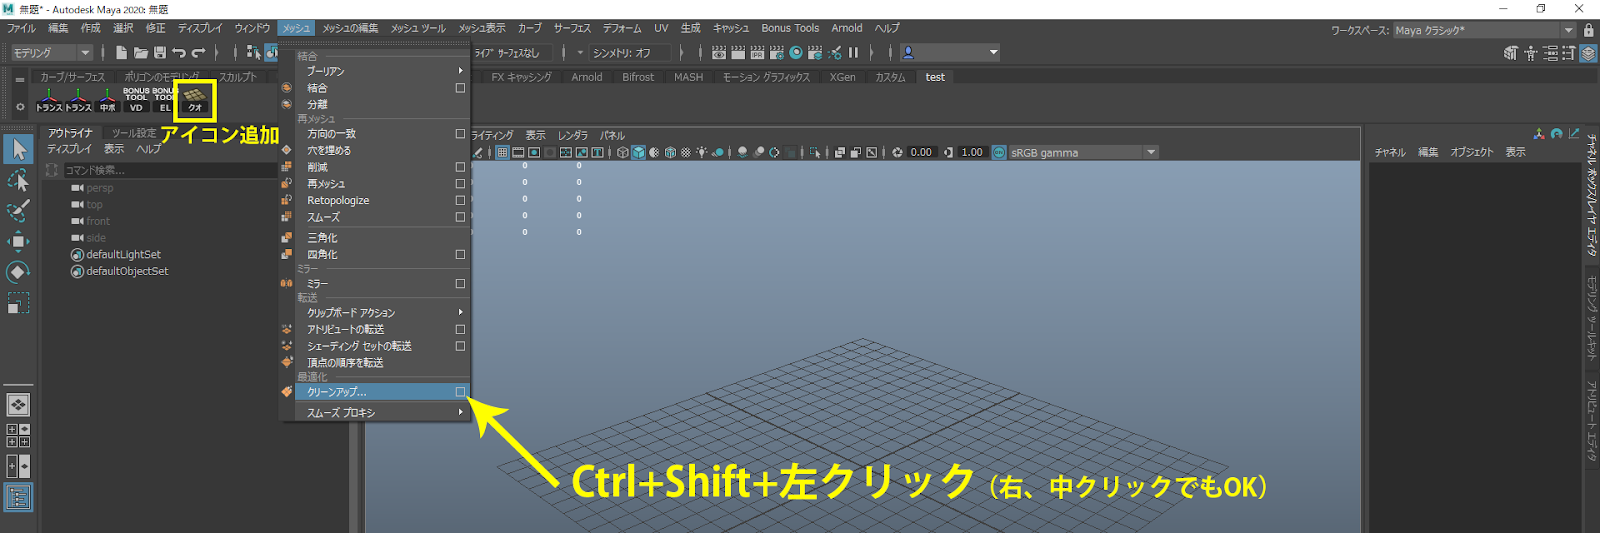Image resolution: width=1600 pixels, height=533 pixels.
Task: Toggle the Outliner panel icon
Action: [x=18, y=497]
